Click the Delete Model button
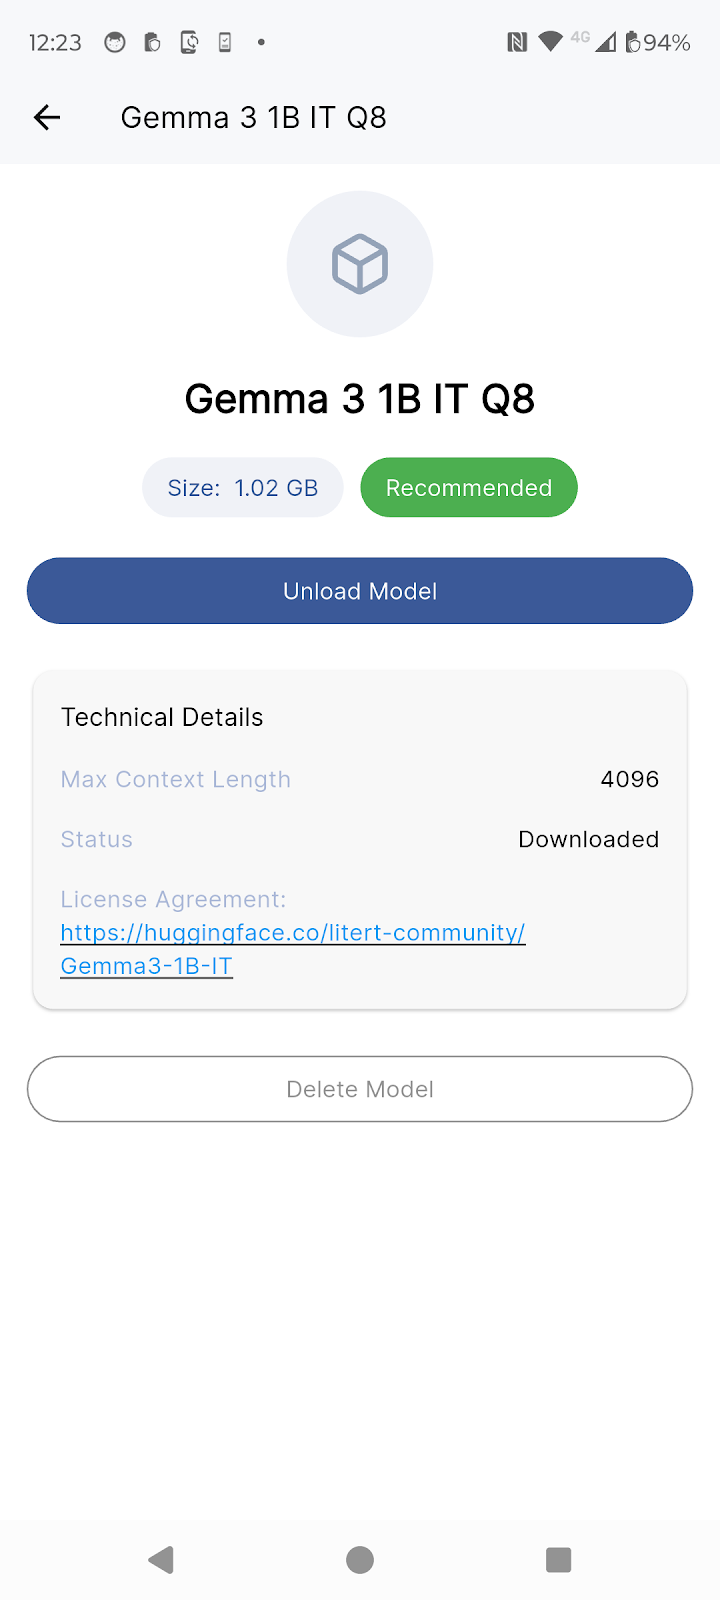The height and width of the screenshot is (1600, 720). coord(360,1089)
